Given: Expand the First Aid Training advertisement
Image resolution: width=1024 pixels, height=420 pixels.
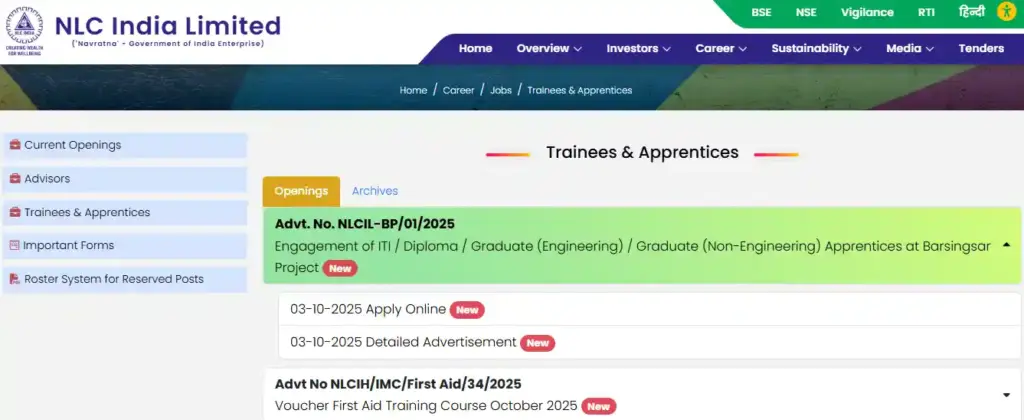Looking at the screenshot, I should click(x=1005, y=394).
